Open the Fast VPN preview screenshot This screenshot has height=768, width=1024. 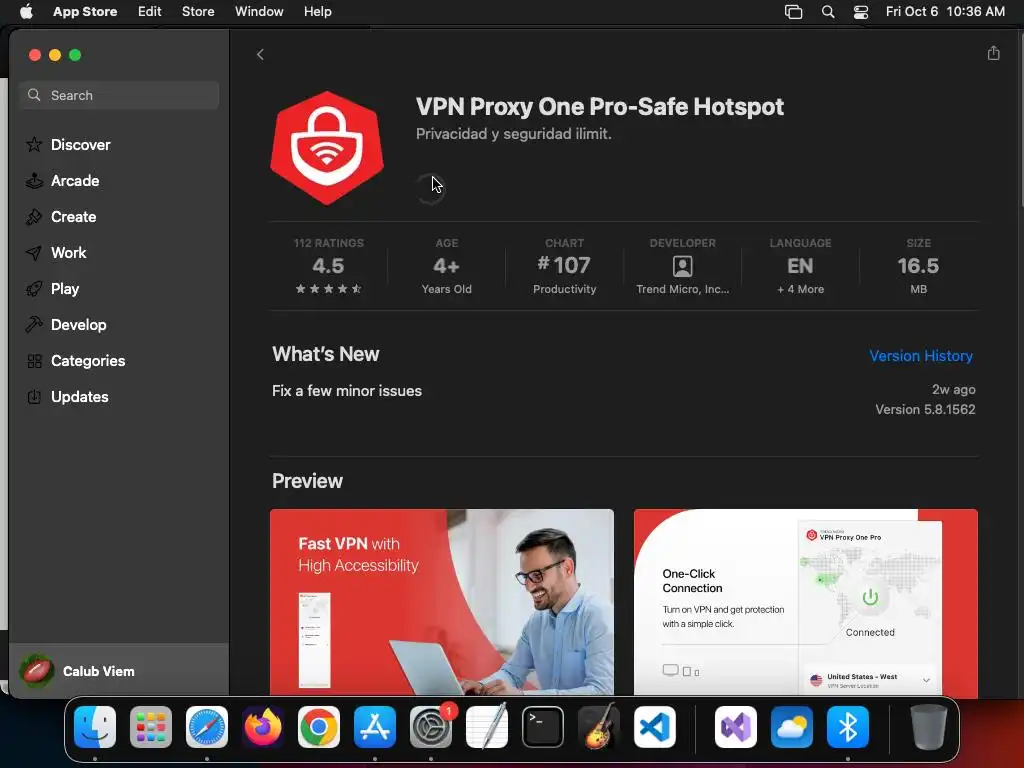point(441,601)
